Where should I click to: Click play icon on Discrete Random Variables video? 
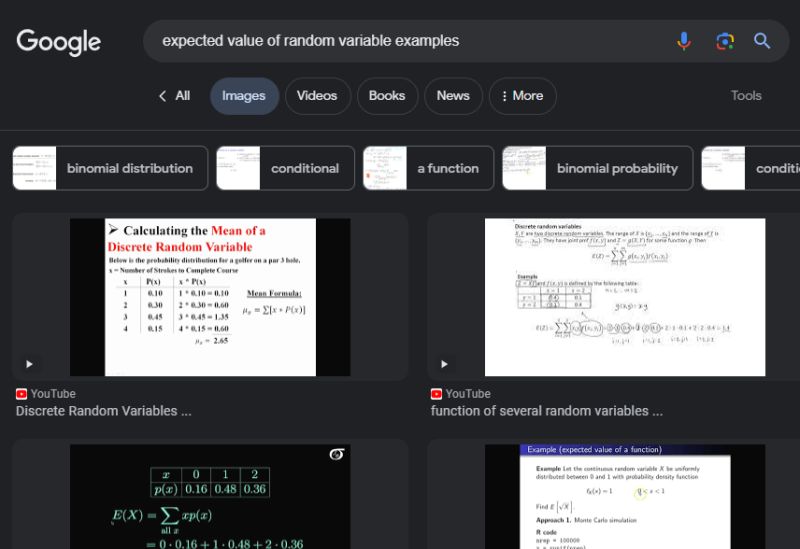coord(29,364)
